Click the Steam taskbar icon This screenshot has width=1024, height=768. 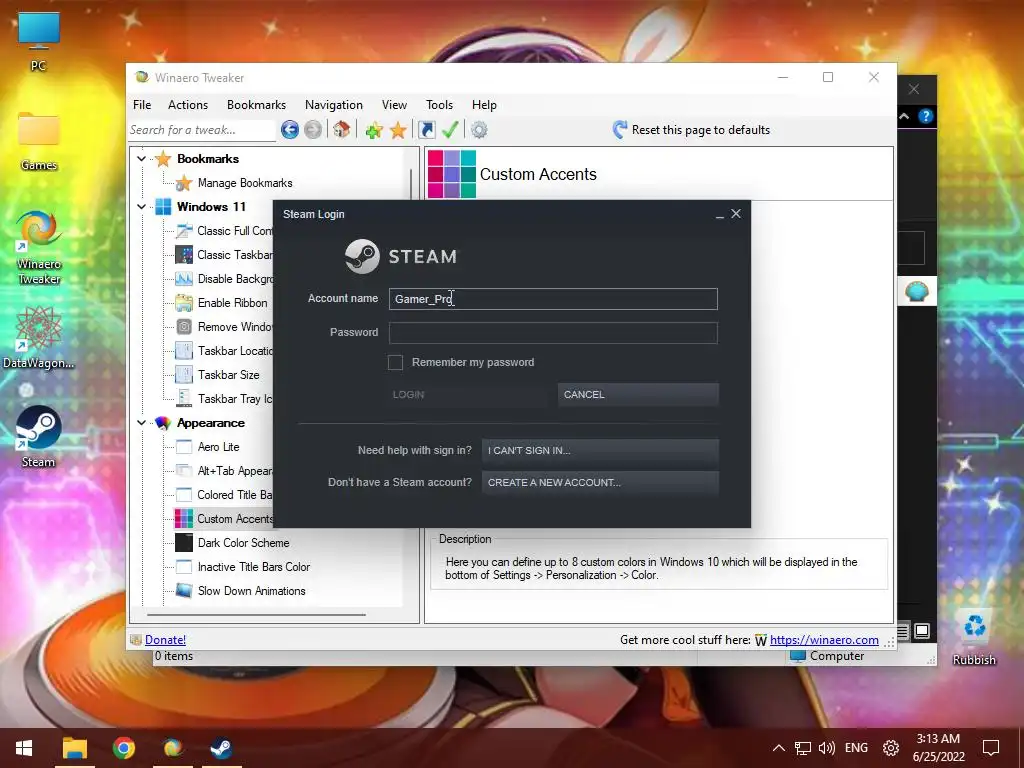coord(221,748)
